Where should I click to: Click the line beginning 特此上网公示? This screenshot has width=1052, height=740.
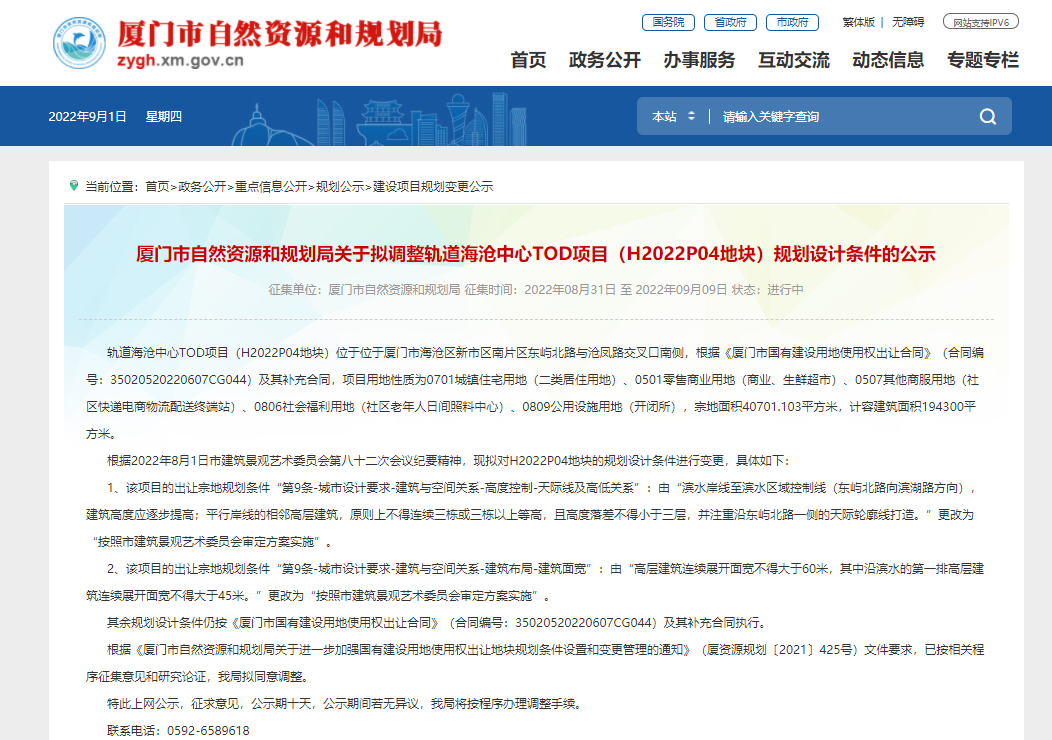pyautogui.click(x=346, y=704)
